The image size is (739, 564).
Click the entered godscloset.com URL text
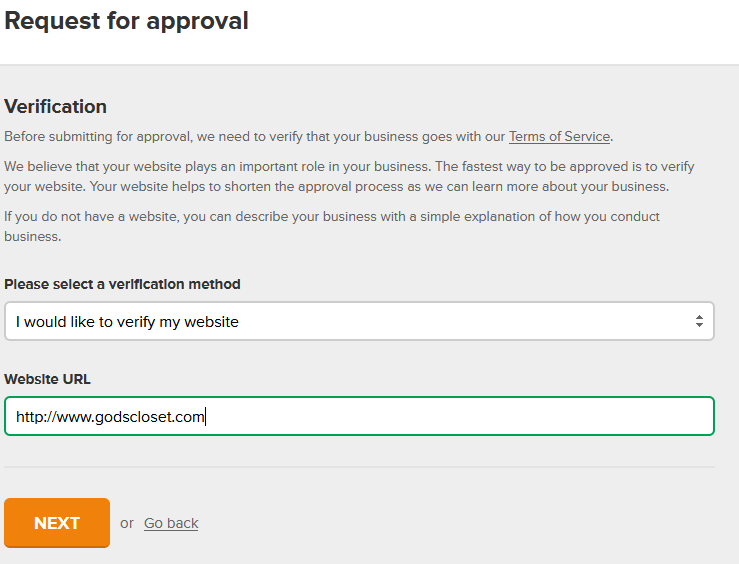tap(110, 416)
